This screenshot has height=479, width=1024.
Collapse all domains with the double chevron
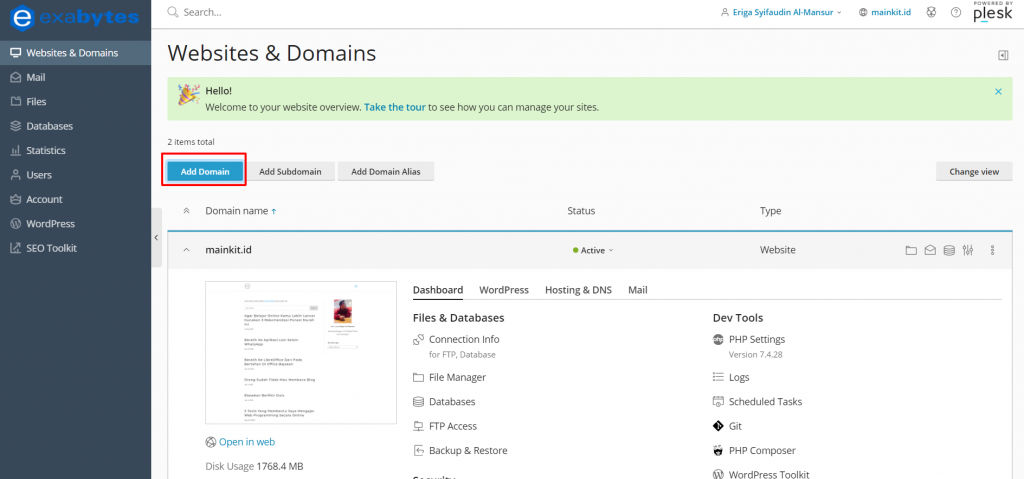coord(186,211)
